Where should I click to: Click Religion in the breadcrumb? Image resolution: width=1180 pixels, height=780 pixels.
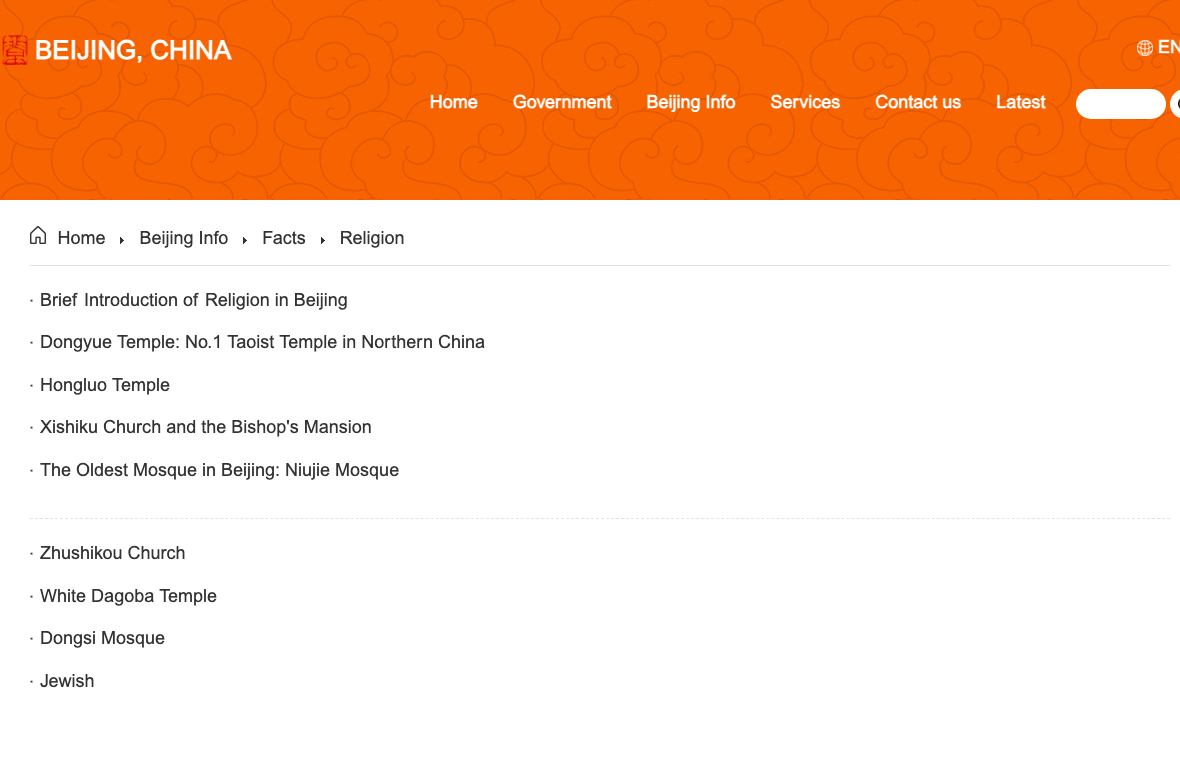372,238
